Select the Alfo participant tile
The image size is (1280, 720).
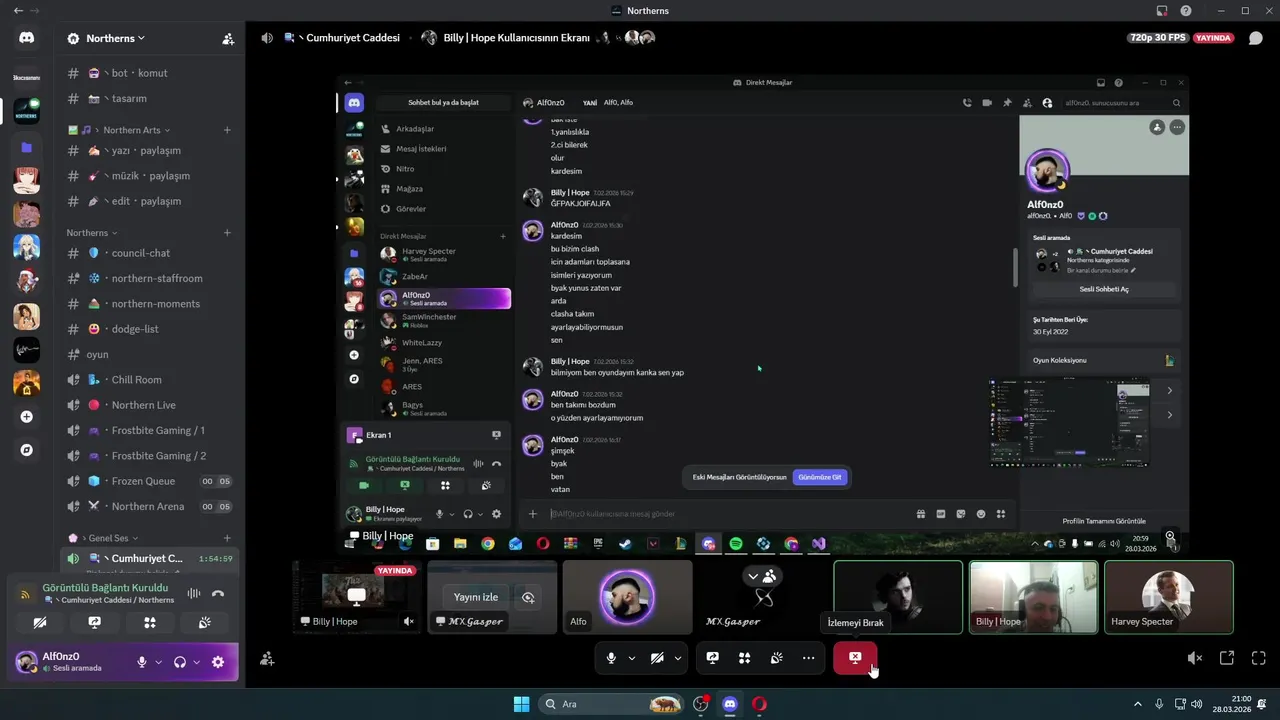click(627, 597)
